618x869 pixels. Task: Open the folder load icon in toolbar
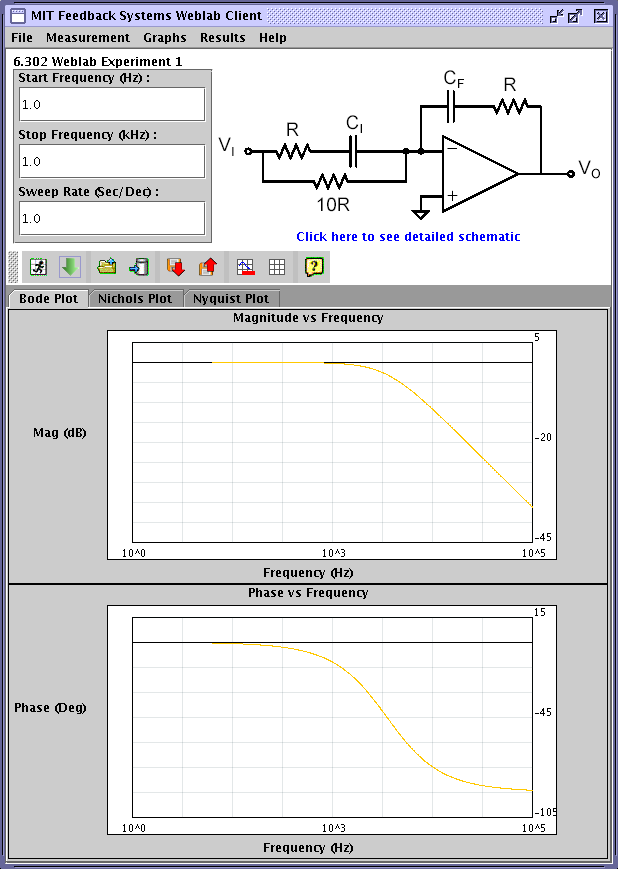tap(107, 267)
